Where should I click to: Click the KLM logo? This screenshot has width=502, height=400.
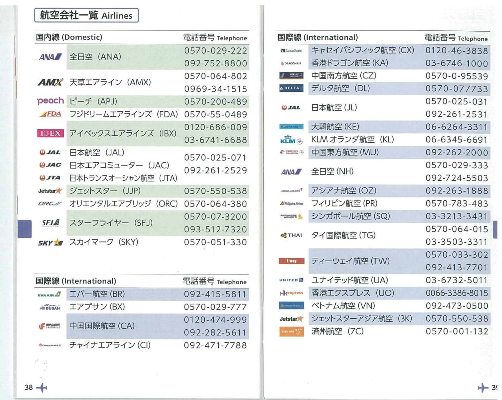pyautogui.click(x=291, y=140)
